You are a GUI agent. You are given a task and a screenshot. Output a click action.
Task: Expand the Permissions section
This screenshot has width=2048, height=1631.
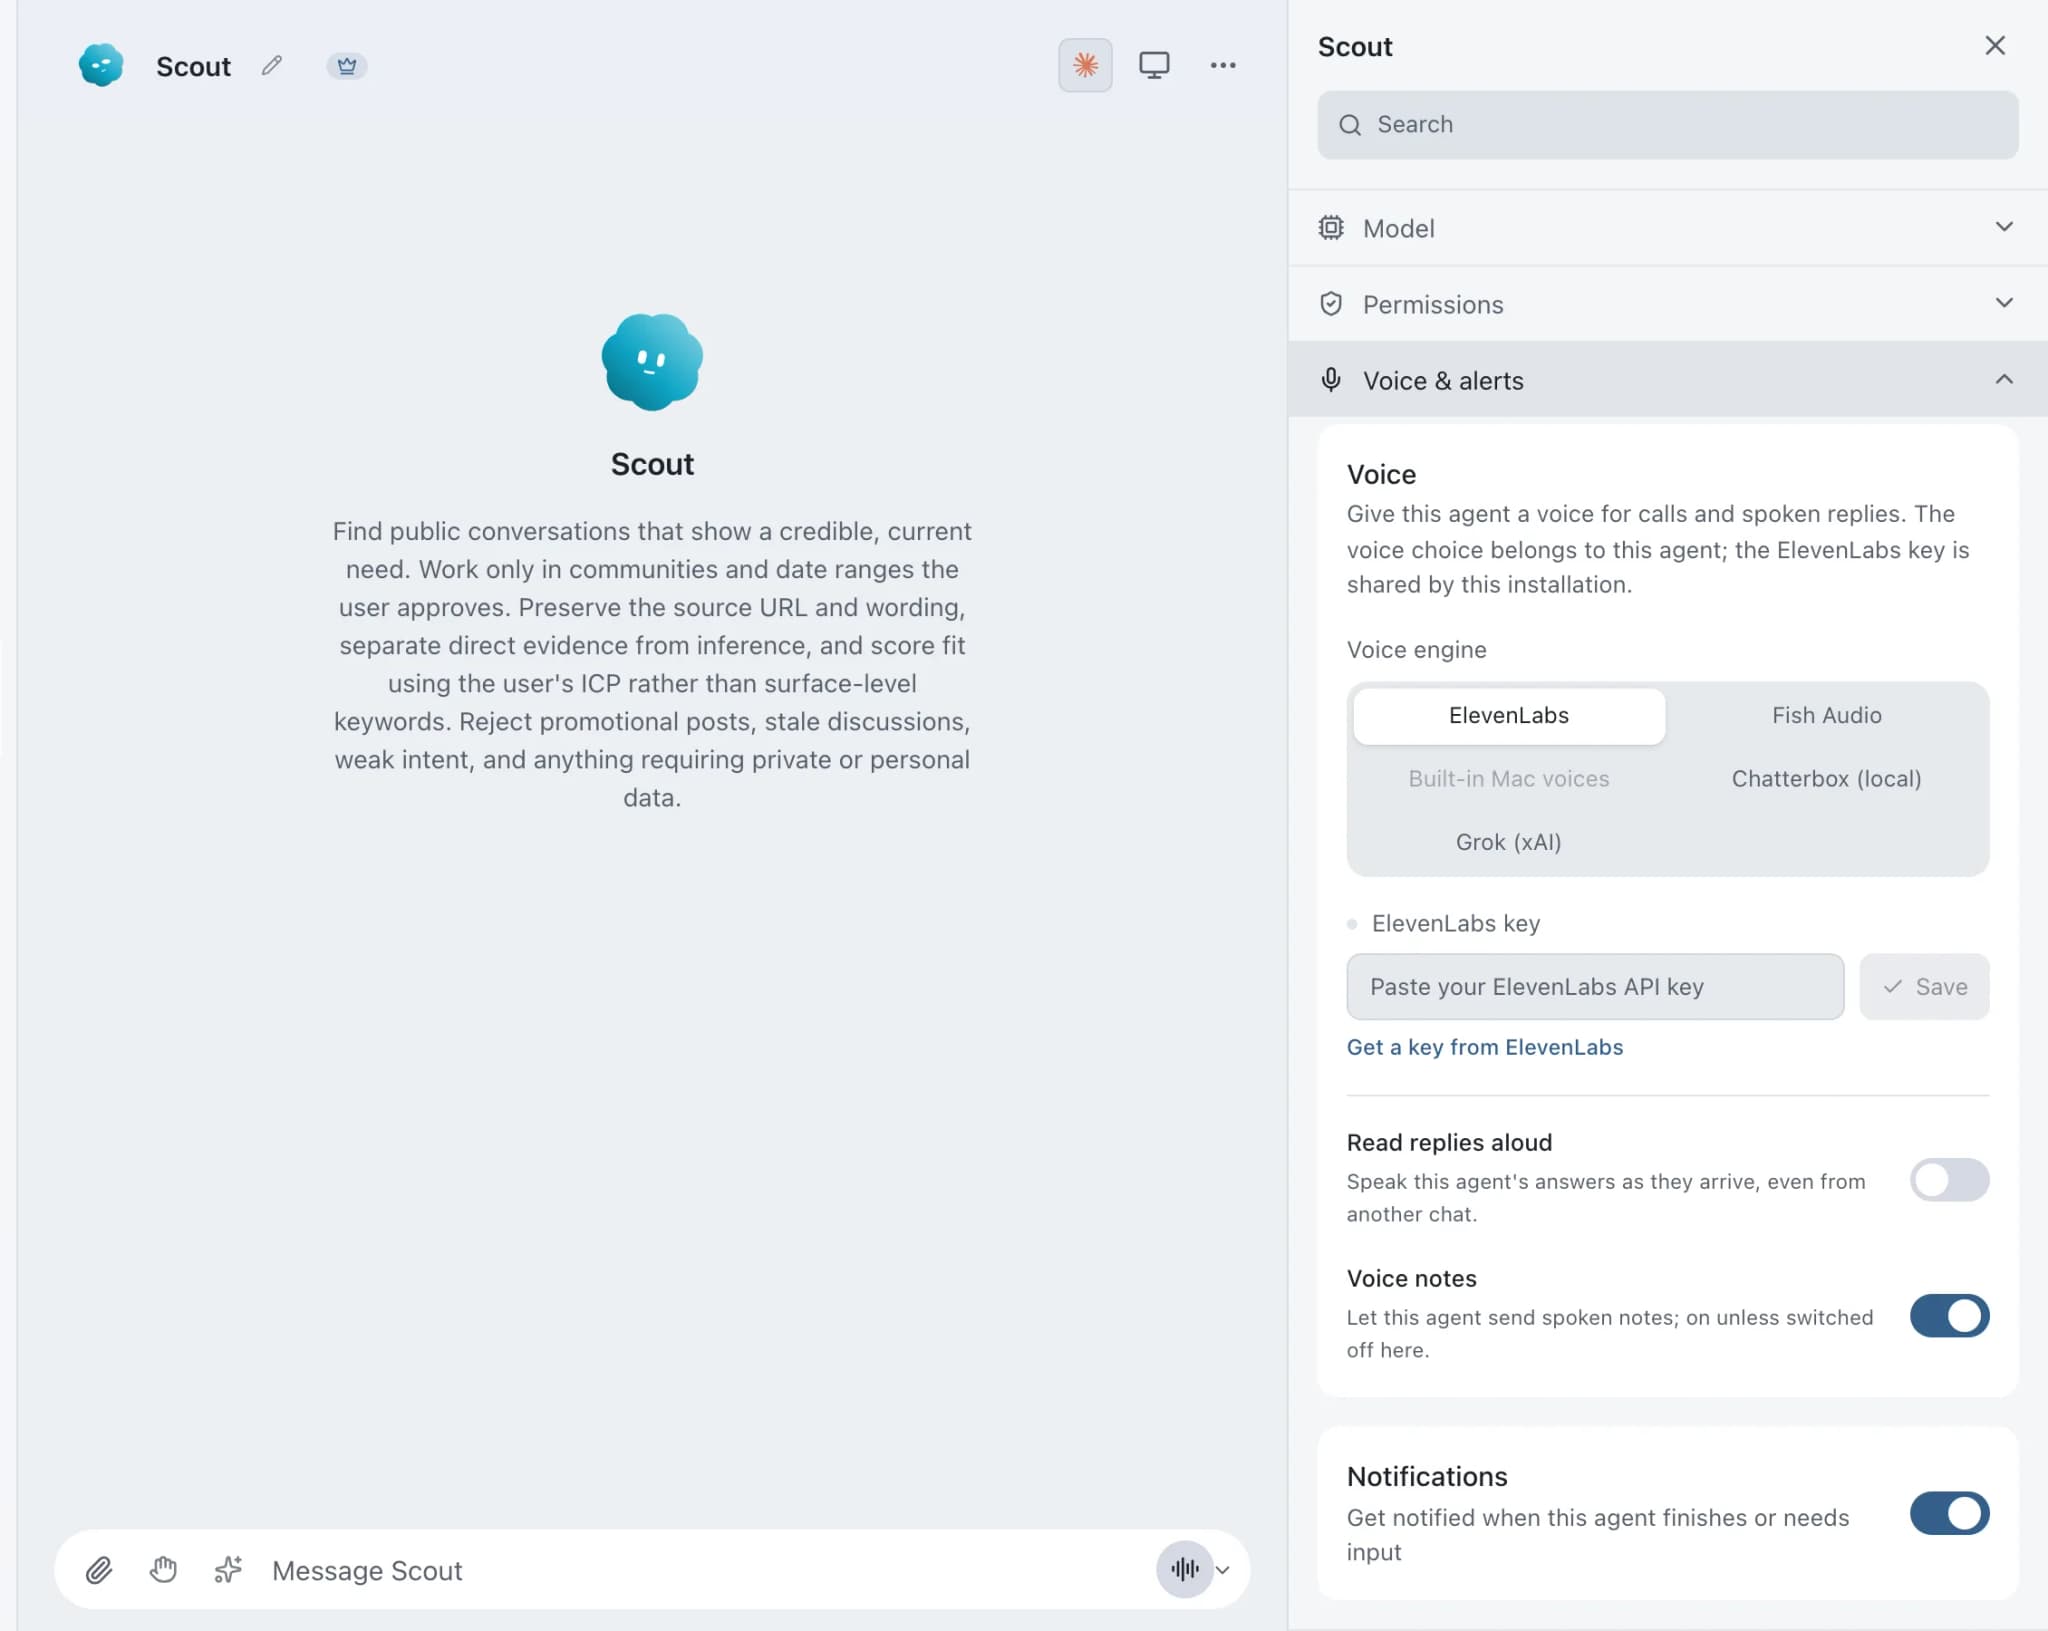point(1668,304)
